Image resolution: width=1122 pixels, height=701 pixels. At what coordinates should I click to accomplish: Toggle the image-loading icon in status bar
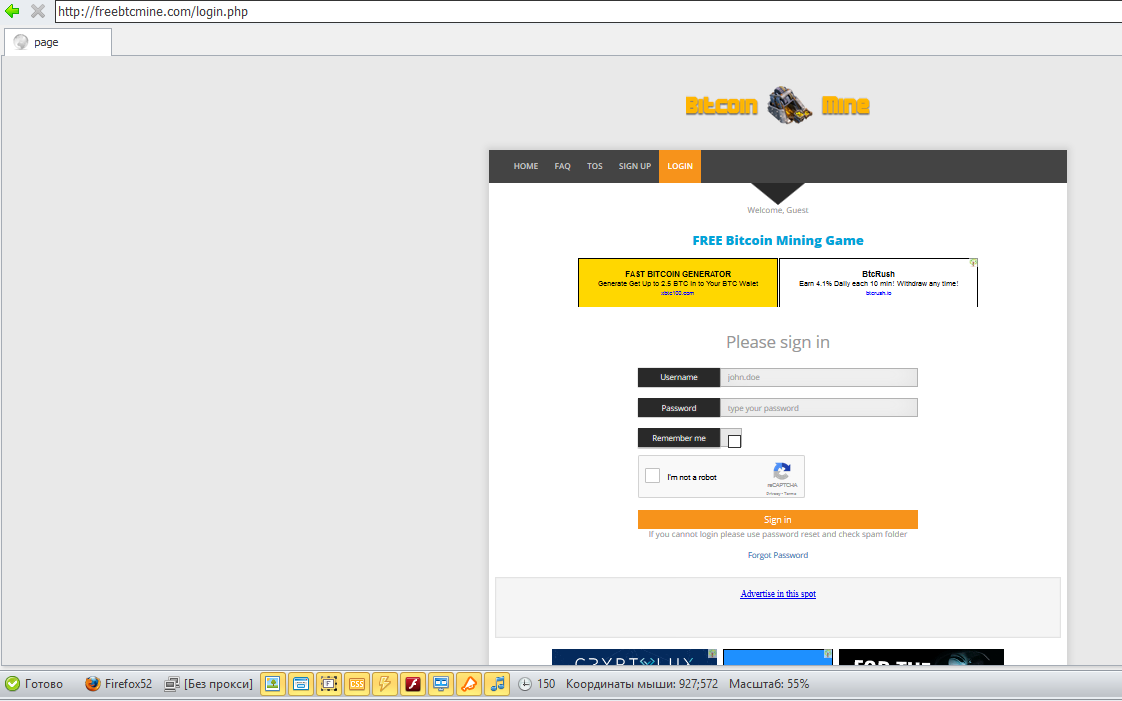click(x=273, y=684)
